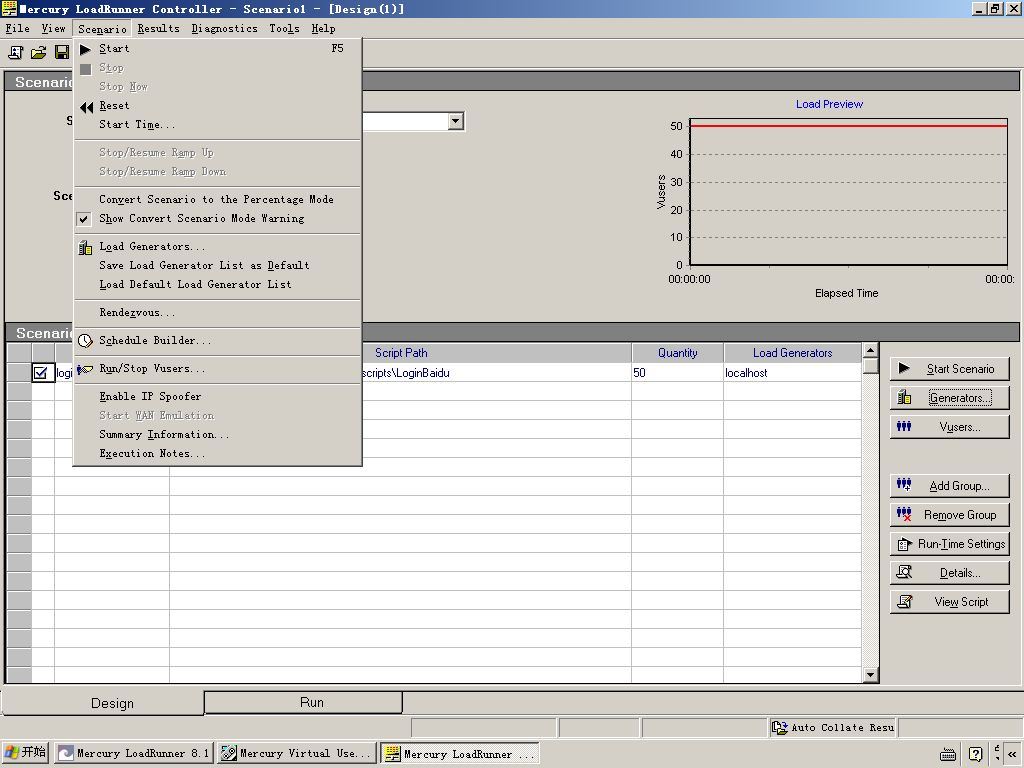Open the View menu

point(54,29)
